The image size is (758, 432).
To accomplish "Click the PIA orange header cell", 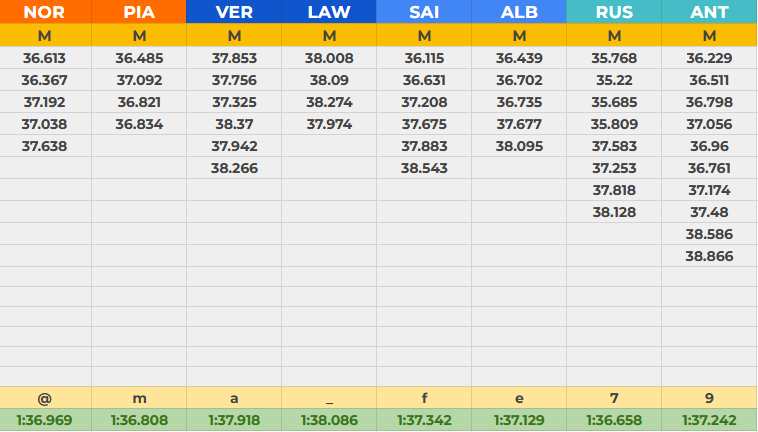I will [139, 12].
